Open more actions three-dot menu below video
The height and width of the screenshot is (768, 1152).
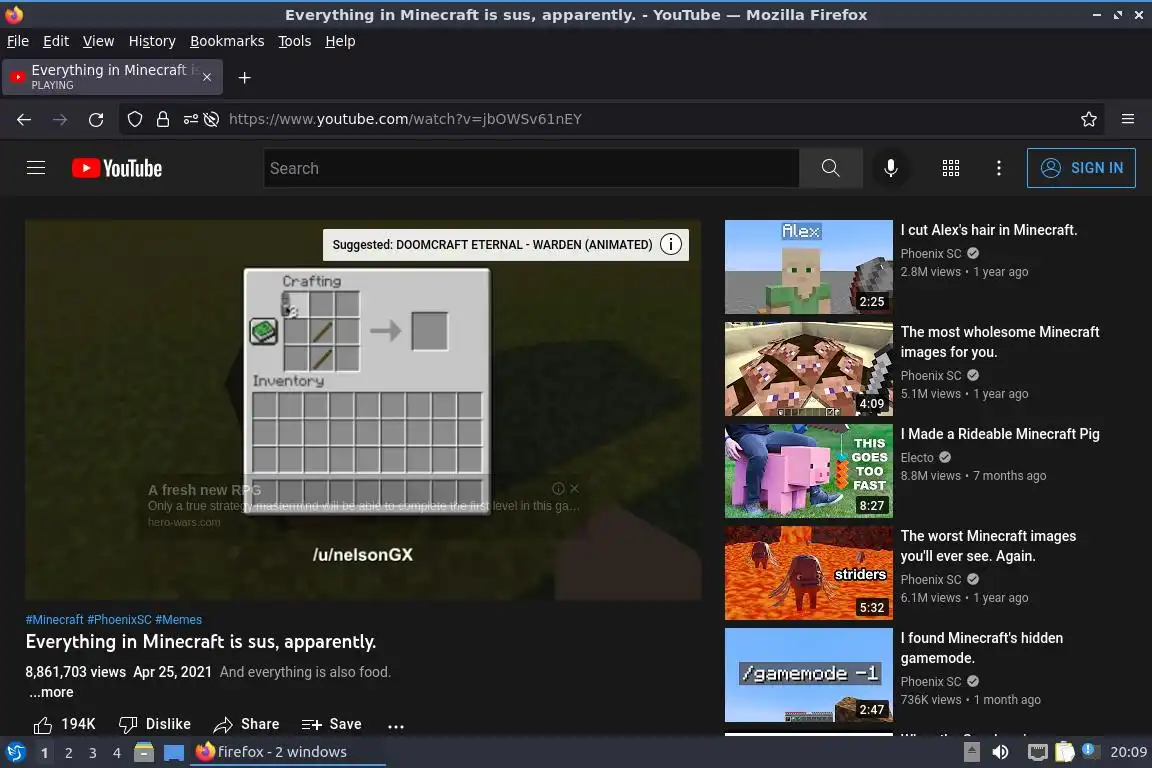[x=396, y=726]
